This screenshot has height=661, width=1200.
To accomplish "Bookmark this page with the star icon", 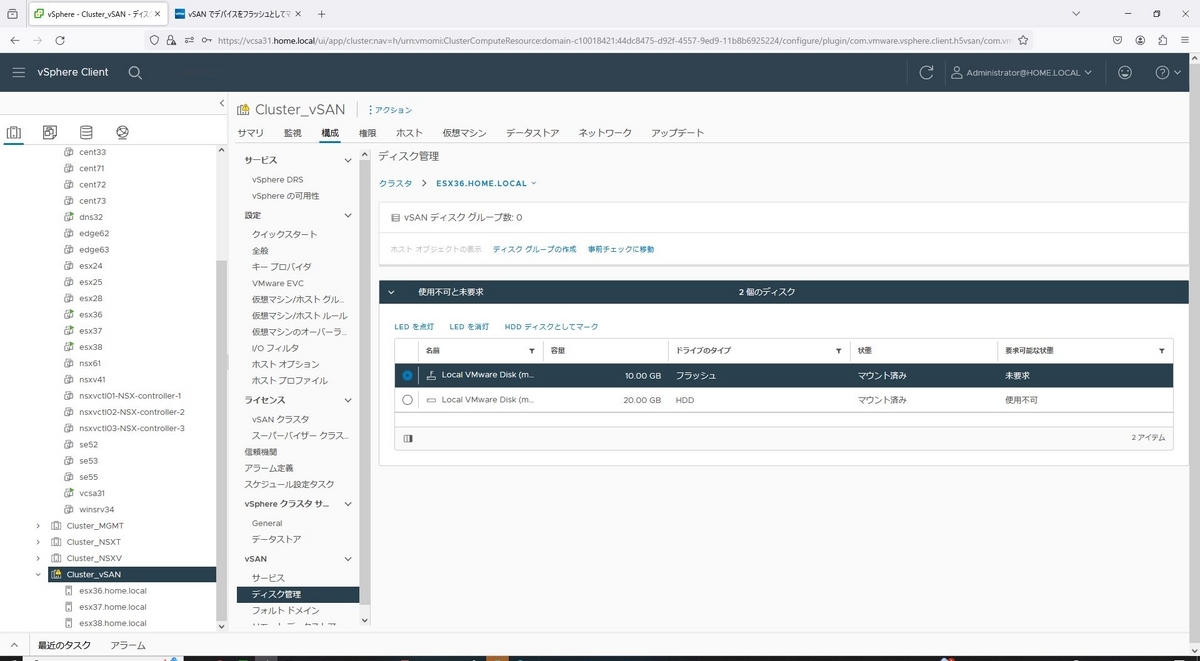I will (1023, 40).
